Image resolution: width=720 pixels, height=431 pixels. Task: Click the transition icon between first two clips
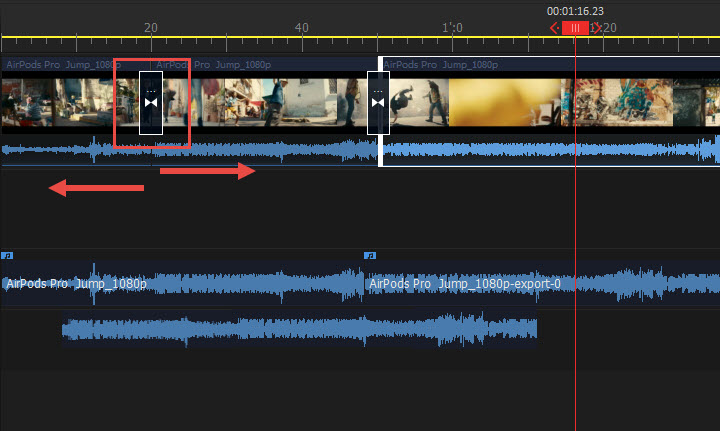pyautogui.click(x=151, y=103)
